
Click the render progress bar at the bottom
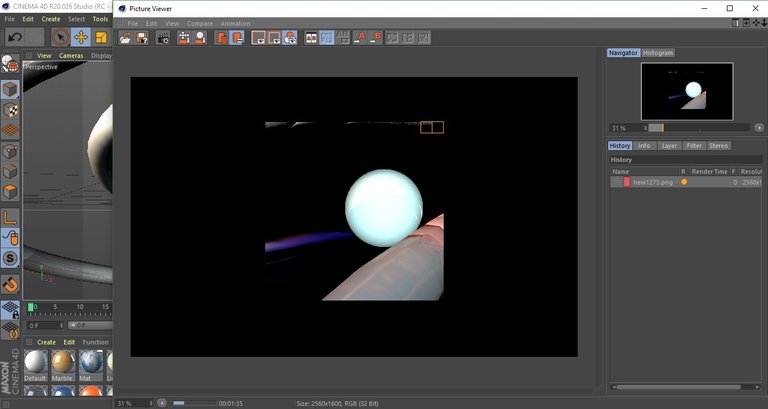(x=194, y=403)
